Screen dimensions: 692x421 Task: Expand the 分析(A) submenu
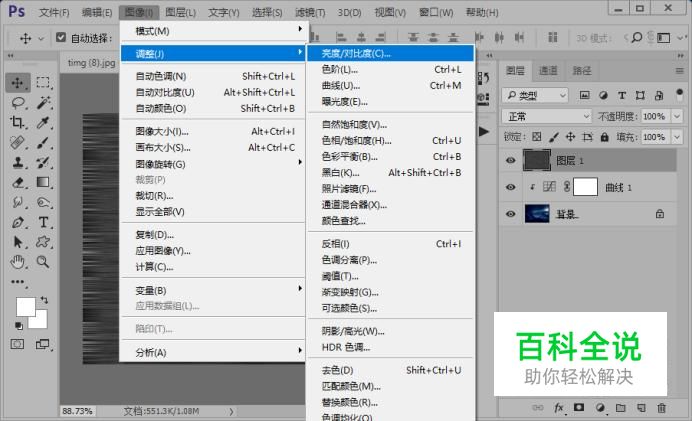pyautogui.click(x=213, y=352)
